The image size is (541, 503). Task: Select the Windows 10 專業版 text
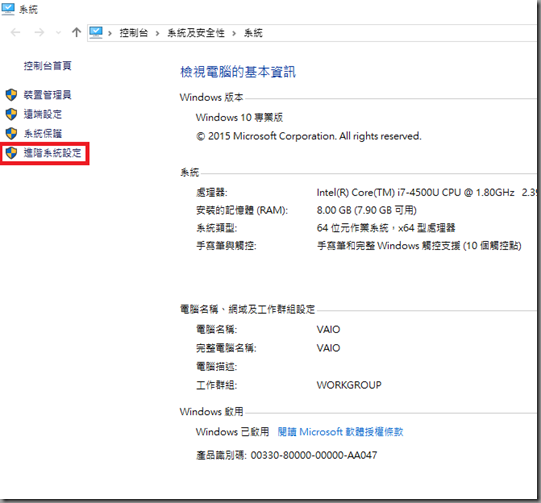(239, 117)
